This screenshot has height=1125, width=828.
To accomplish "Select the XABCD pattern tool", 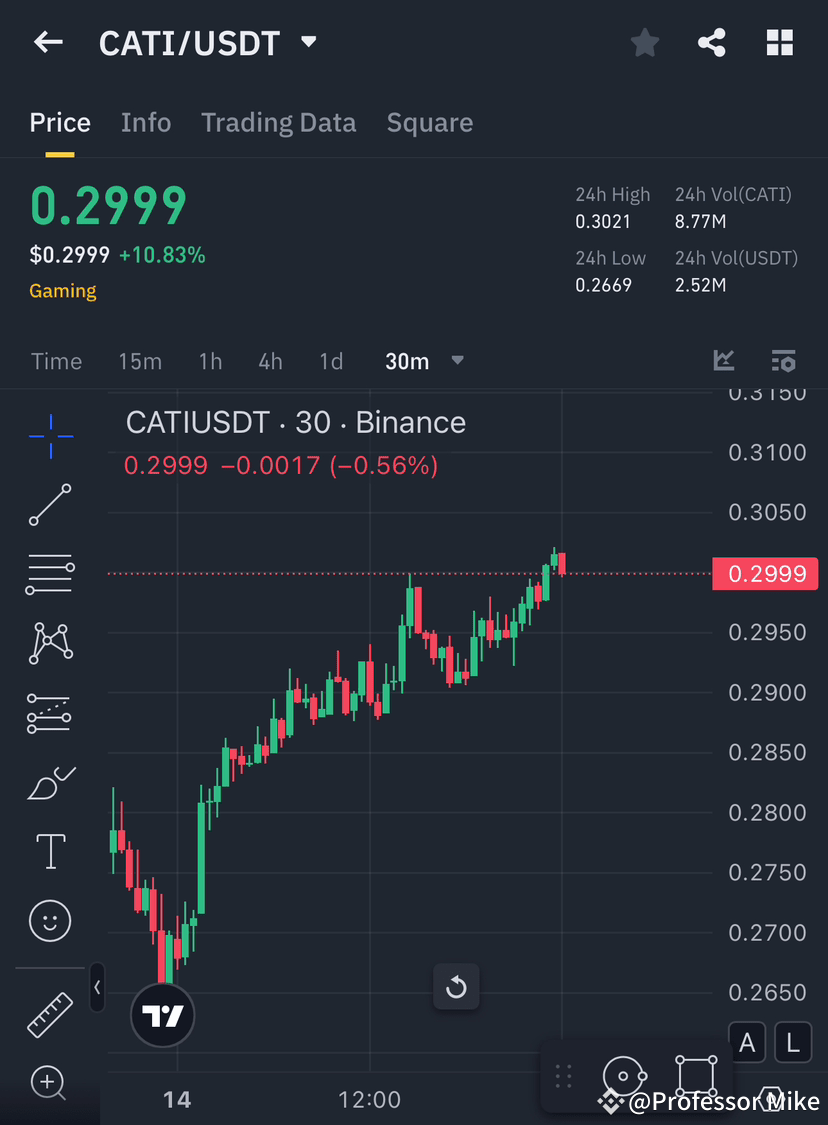I will (x=50, y=643).
